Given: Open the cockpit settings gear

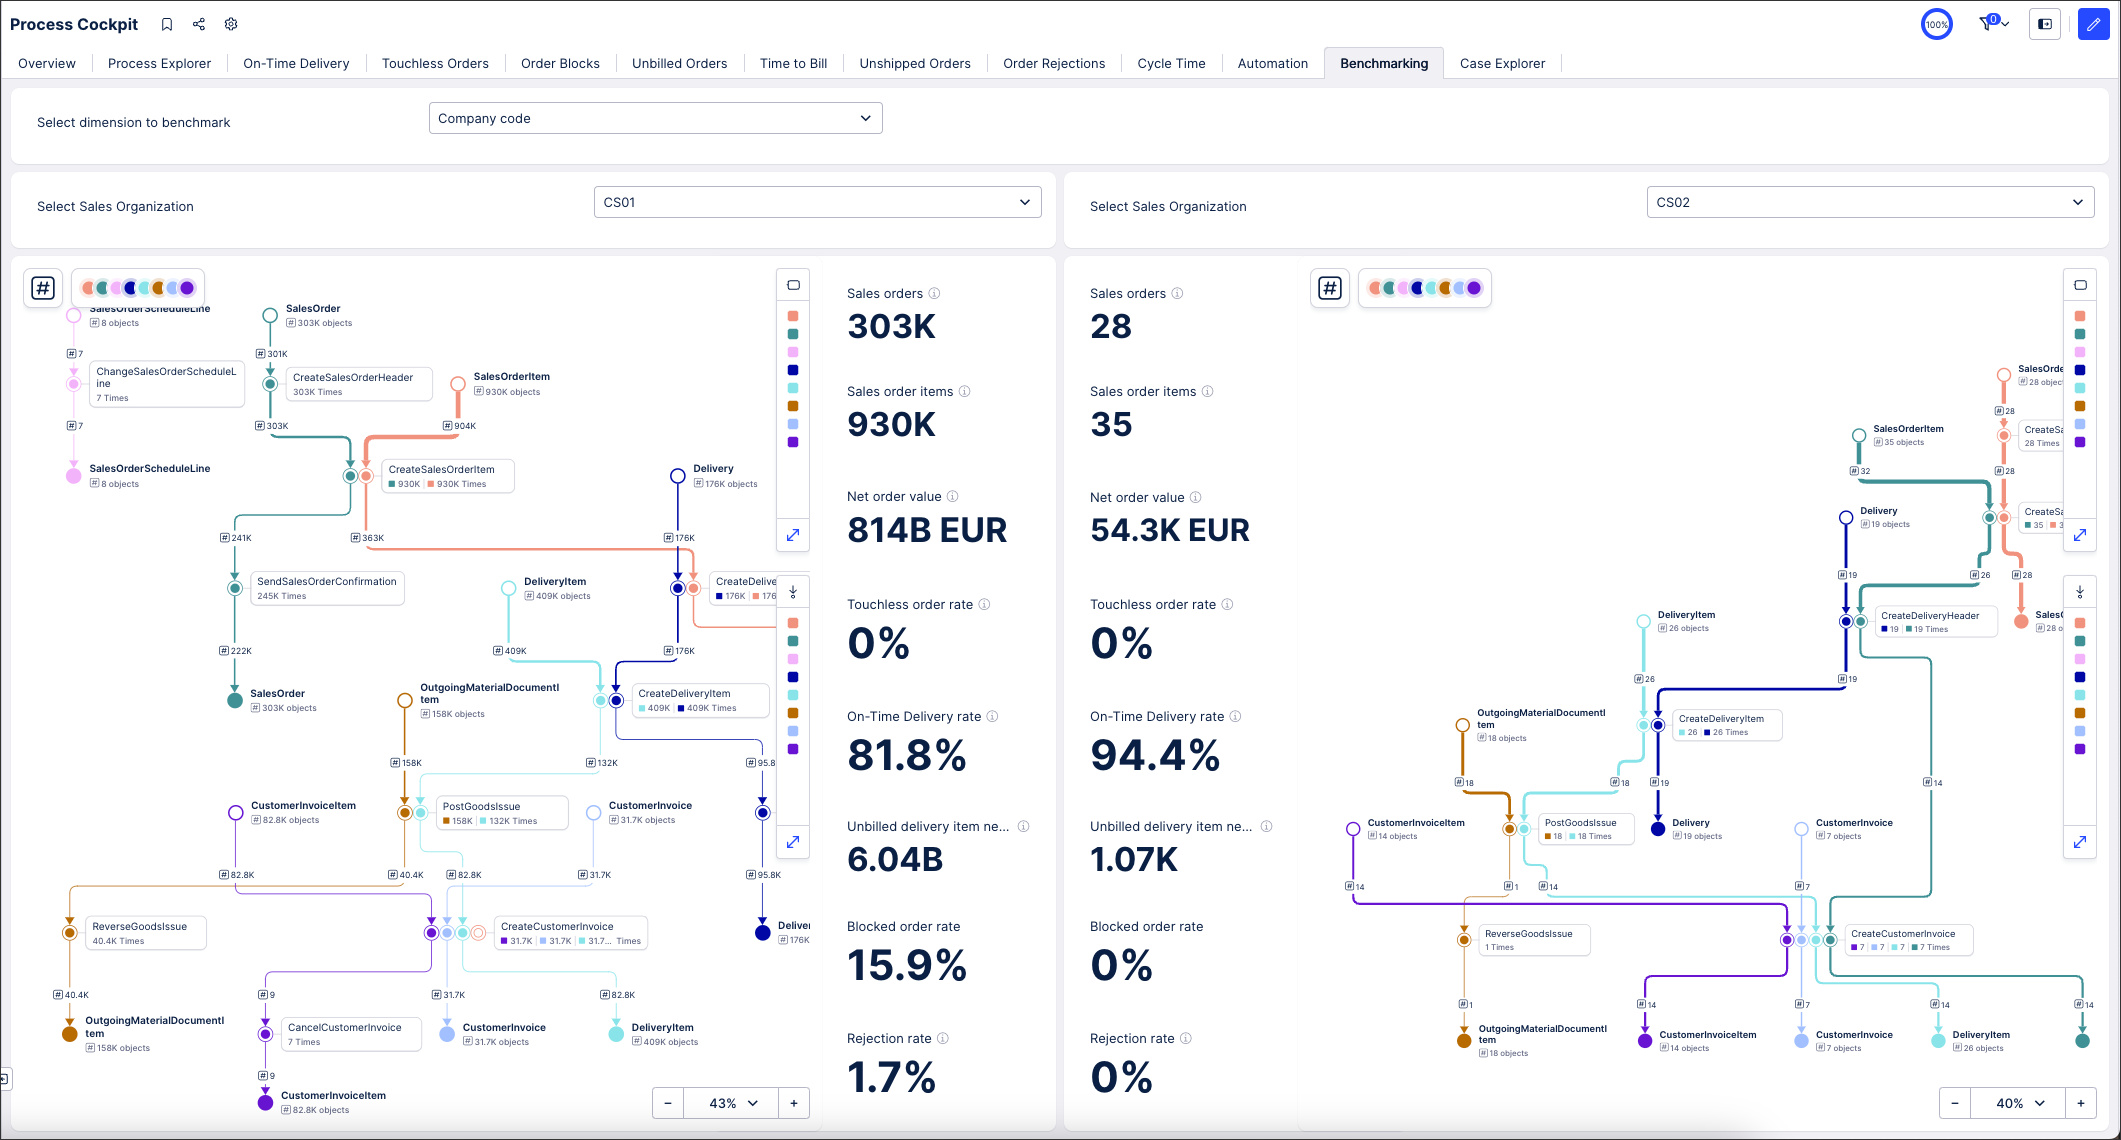Looking at the screenshot, I should 231,24.
